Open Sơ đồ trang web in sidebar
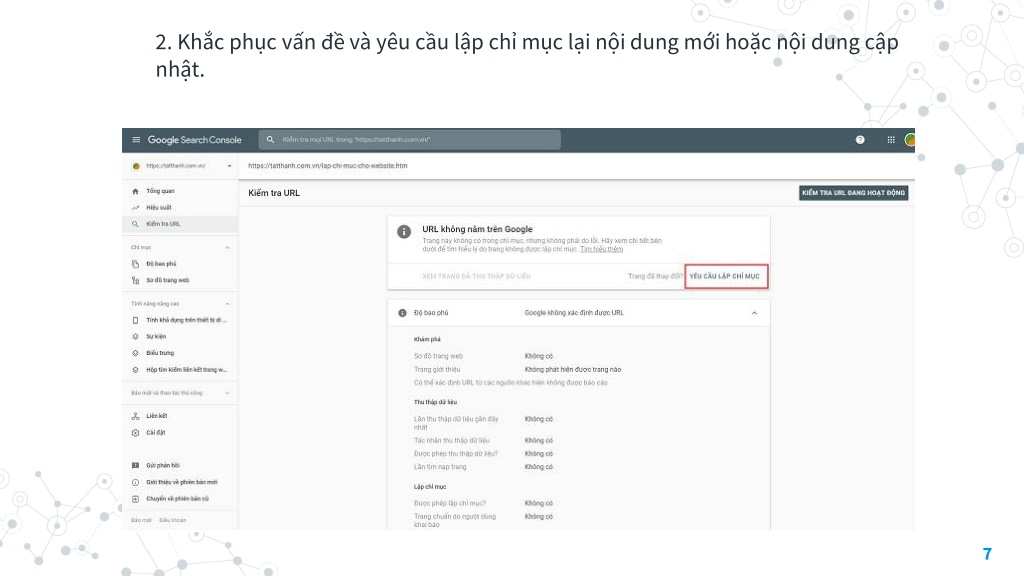Image resolution: width=1024 pixels, height=576 pixels. 168,280
